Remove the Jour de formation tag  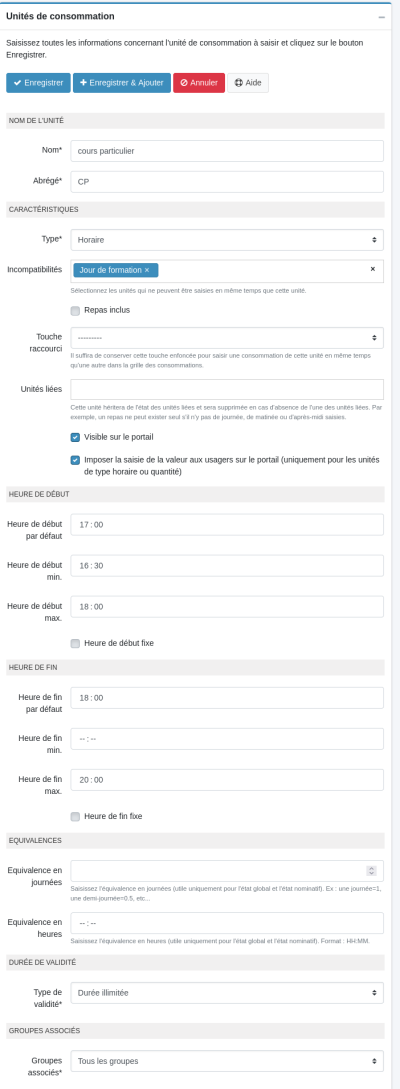tap(147, 269)
